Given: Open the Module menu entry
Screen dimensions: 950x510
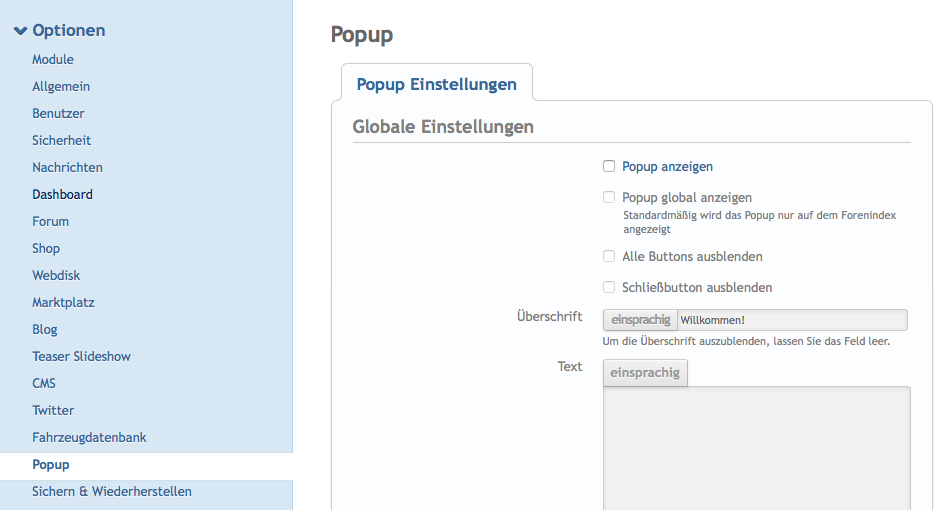Looking at the screenshot, I should pyautogui.click(x=53, y=60).
